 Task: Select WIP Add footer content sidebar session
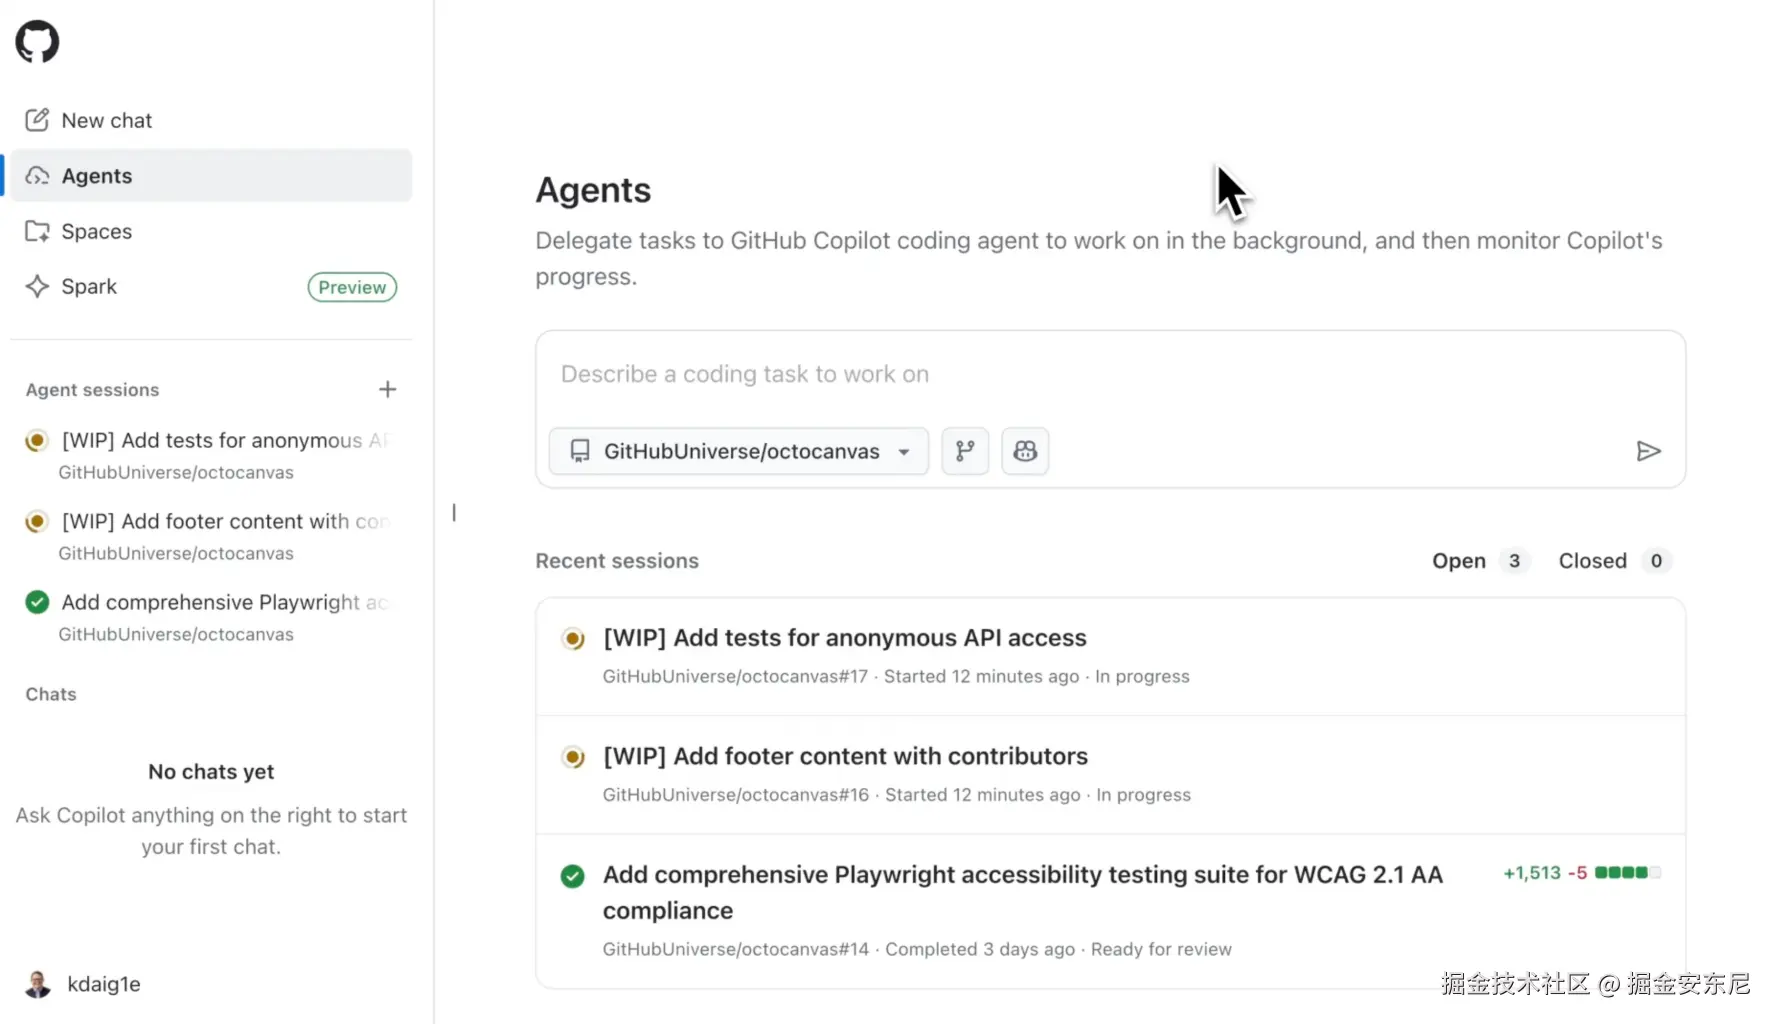[224, 522]
